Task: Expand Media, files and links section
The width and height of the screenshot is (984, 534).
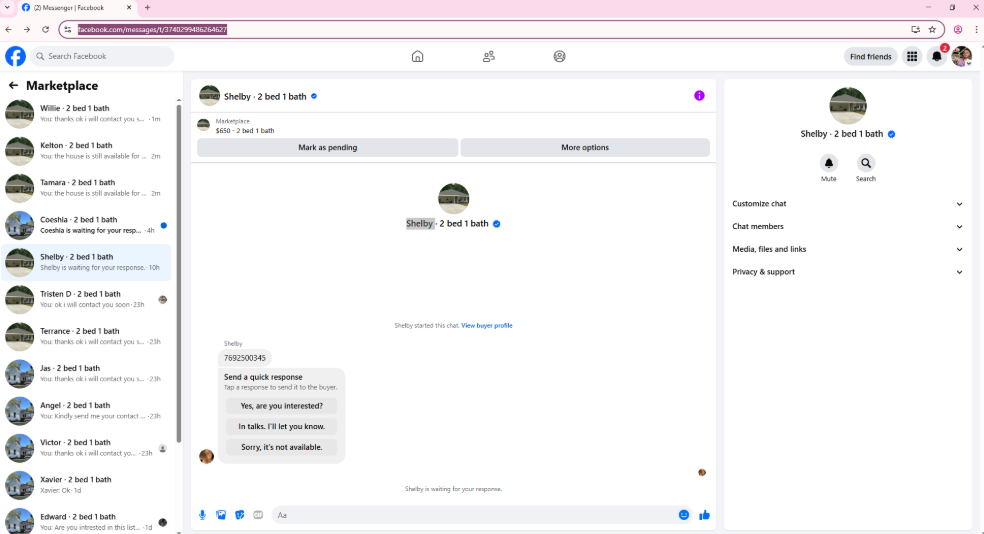Action: pos(847,249)
